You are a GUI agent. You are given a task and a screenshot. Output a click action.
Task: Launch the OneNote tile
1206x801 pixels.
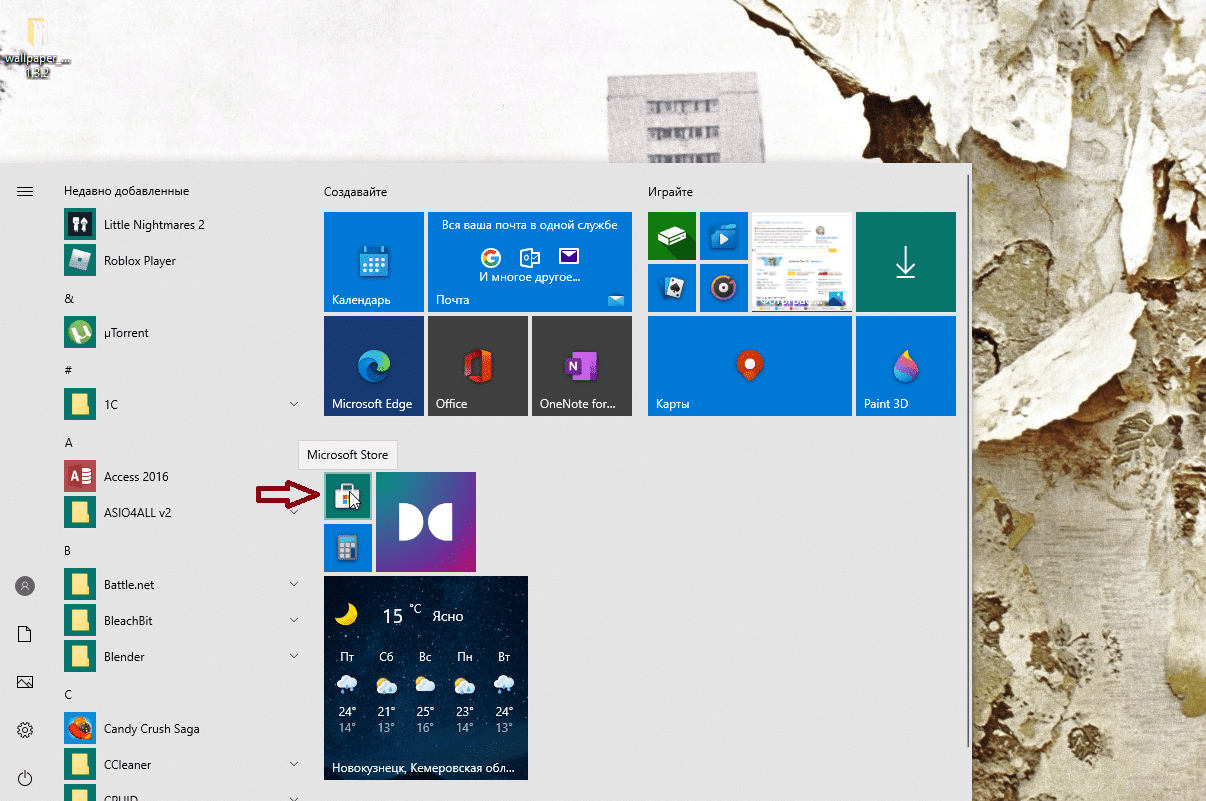point(581,366)
